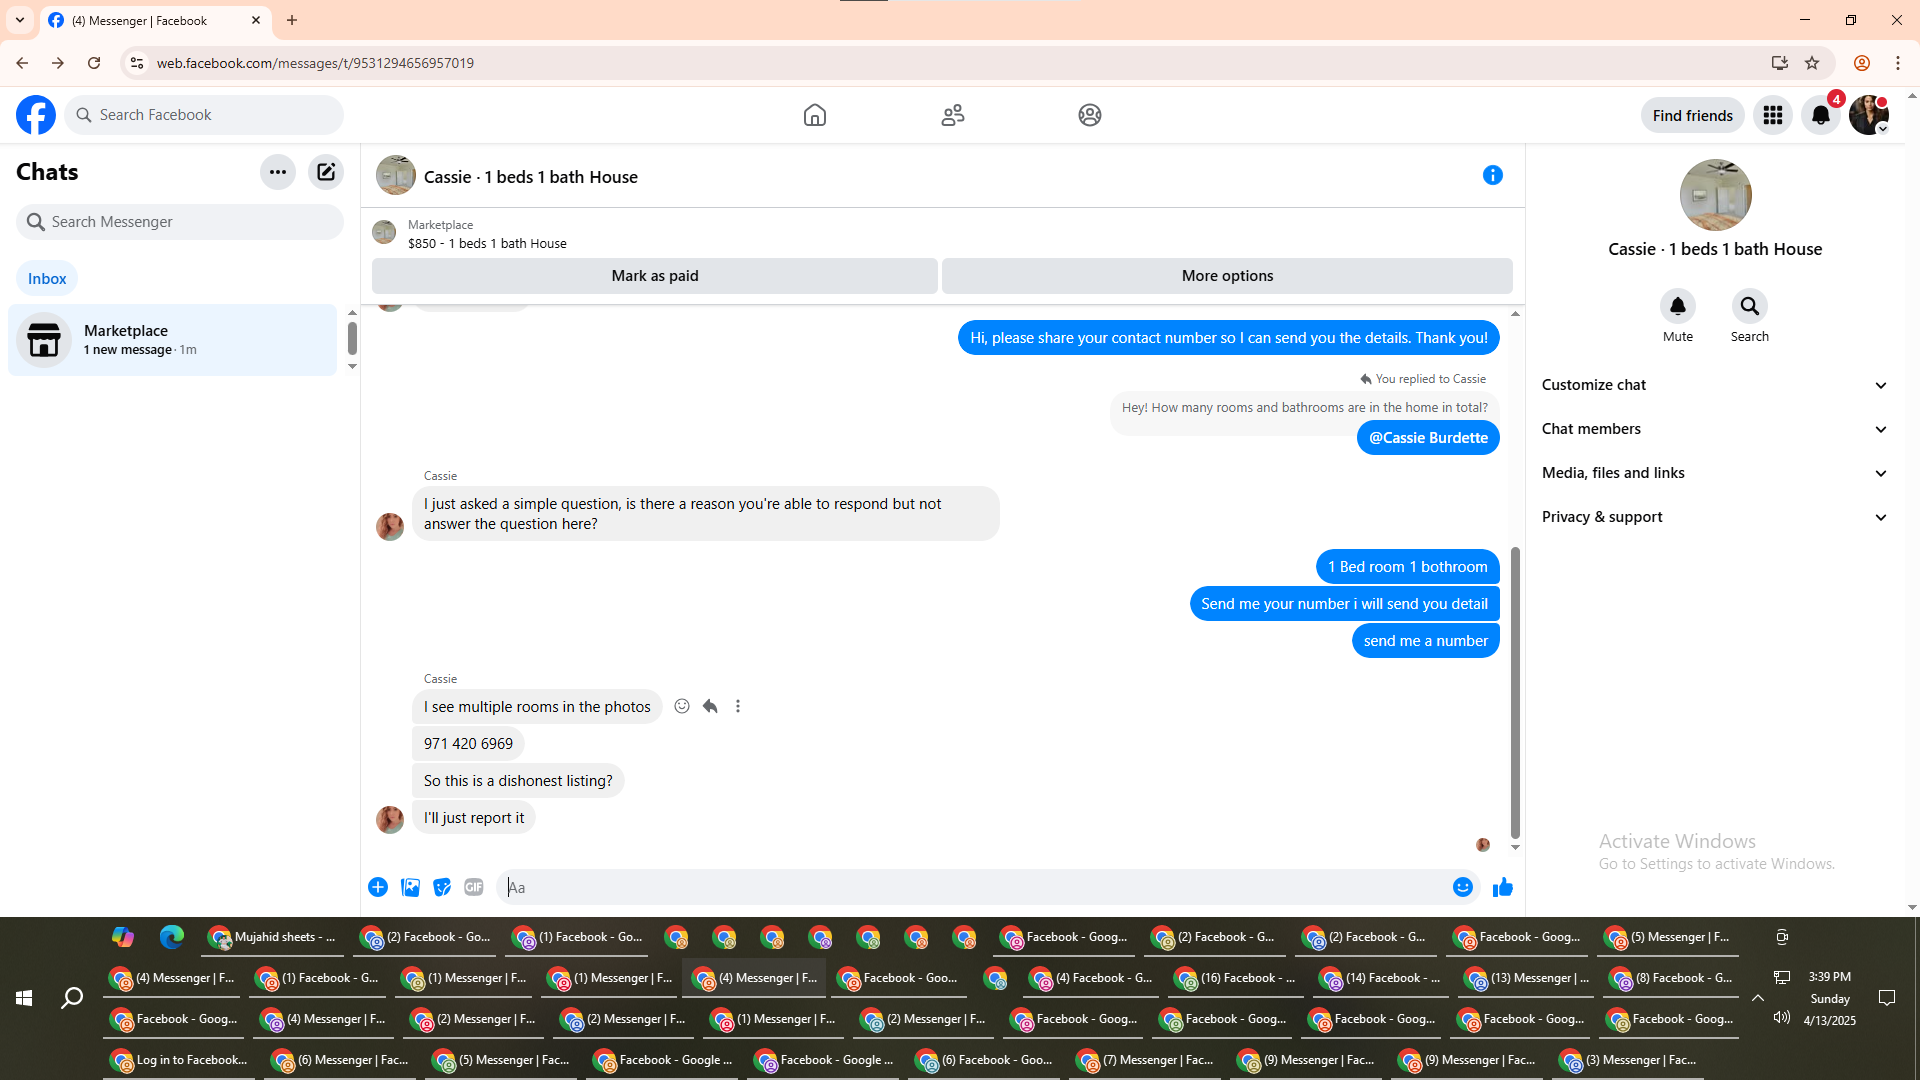Click the GIF picker icon
Image resolution: width=1920 pixels, height=1080 pixels.
tap(473, 887)
